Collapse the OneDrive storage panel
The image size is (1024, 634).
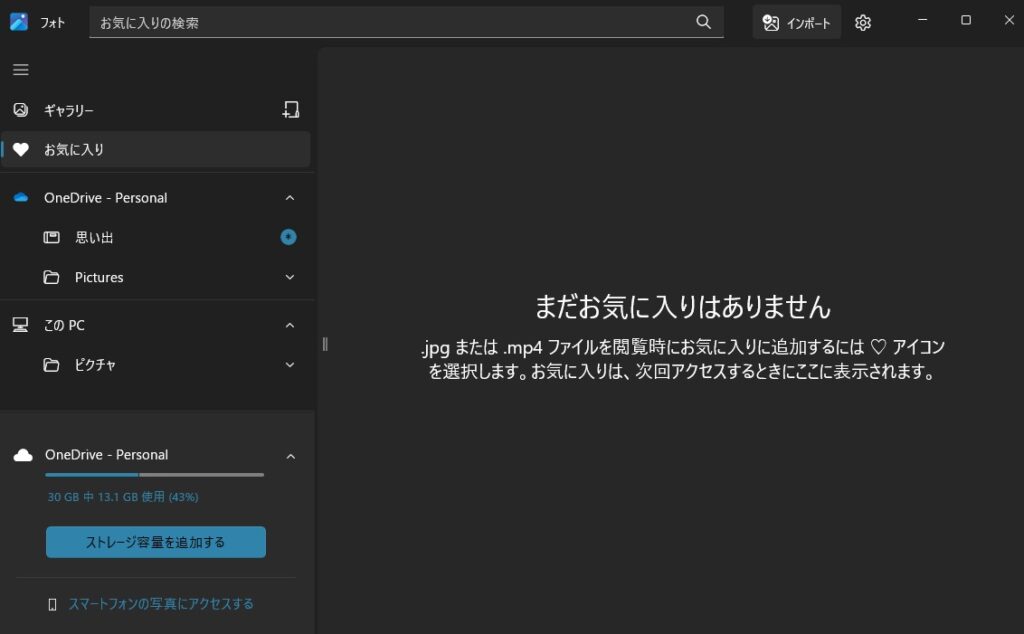[290, 456]
